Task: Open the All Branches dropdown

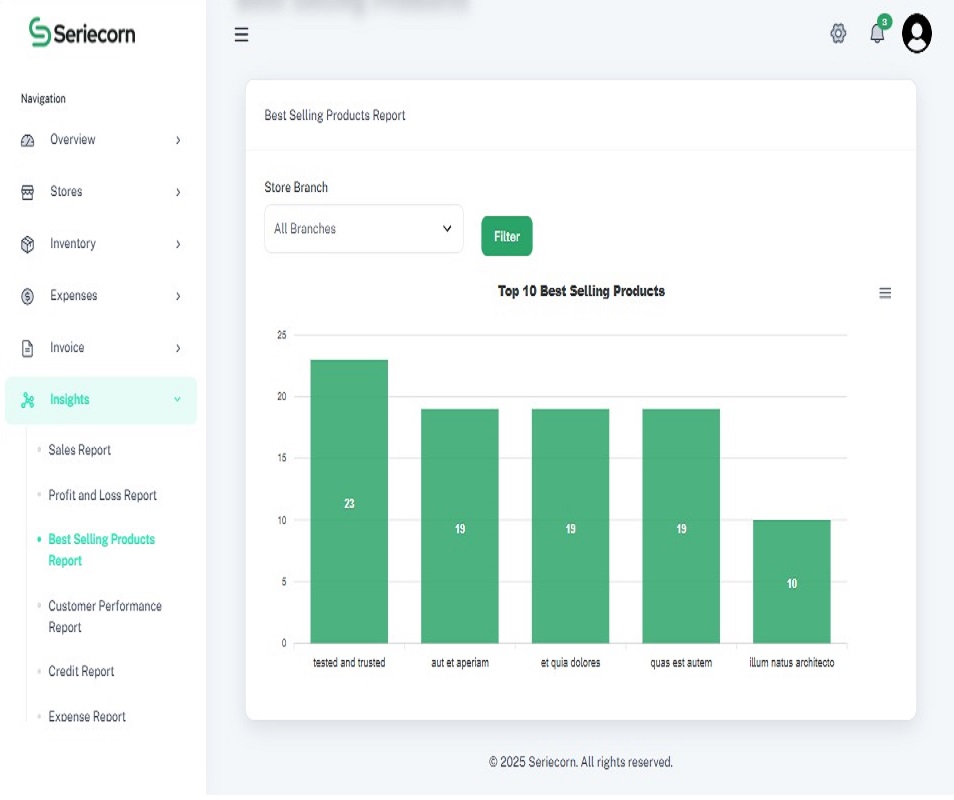Action: click(363, 229)
